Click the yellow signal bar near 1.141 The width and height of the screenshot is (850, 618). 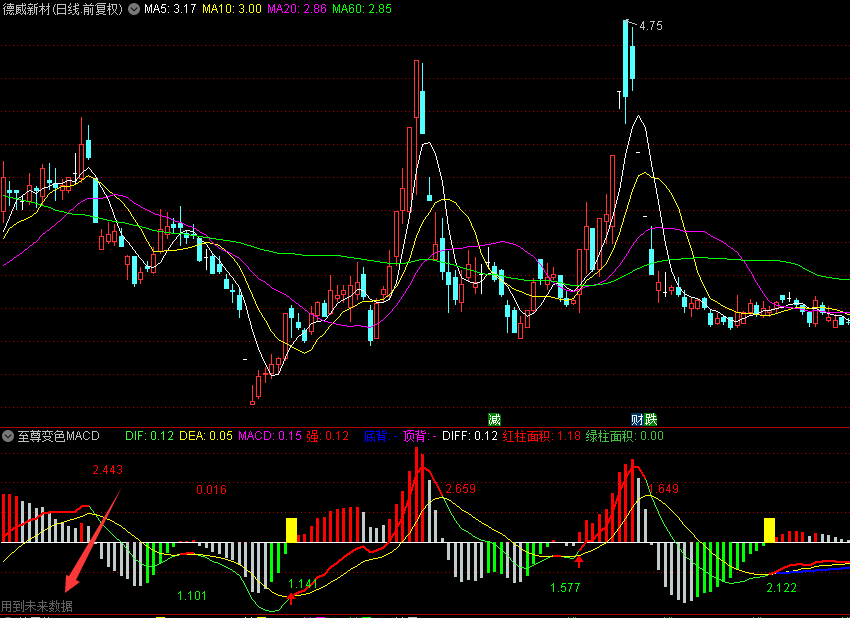292,530
